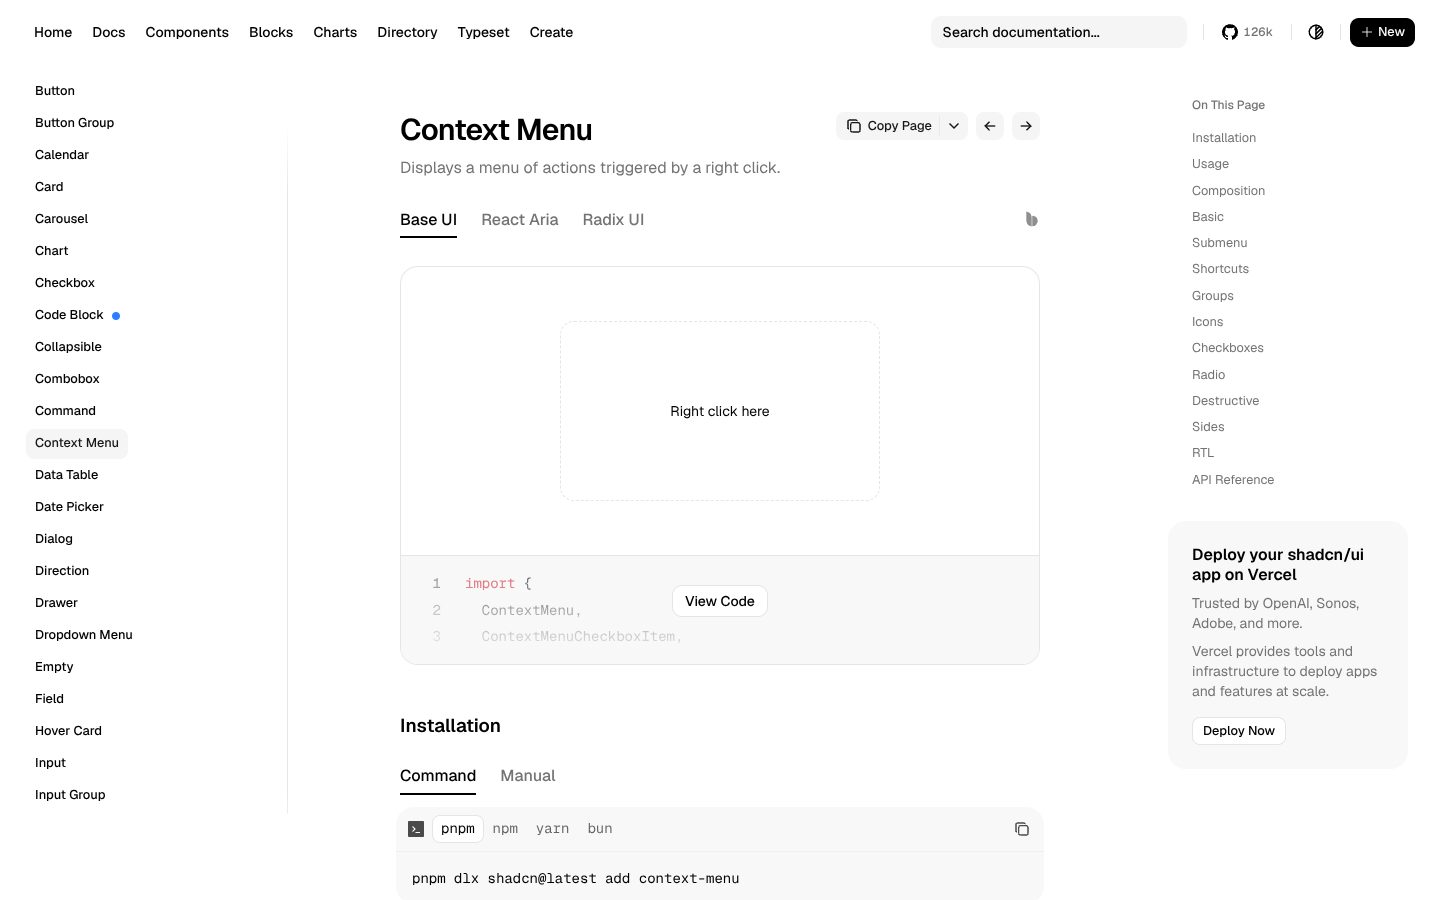Choose bun package manager
Viewport: 1440px width, 900px height.
(x=600, y=829)
